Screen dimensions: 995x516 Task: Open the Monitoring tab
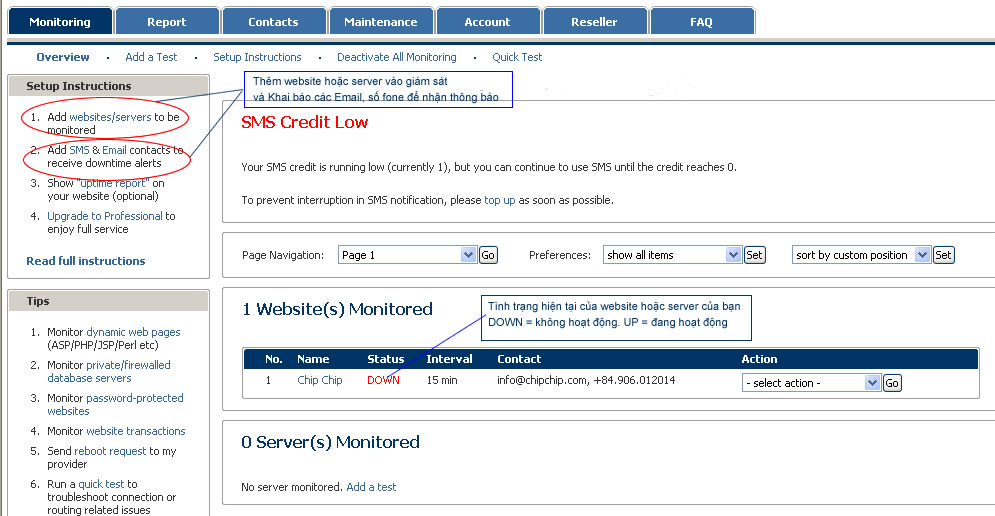(x=60, y=22)
